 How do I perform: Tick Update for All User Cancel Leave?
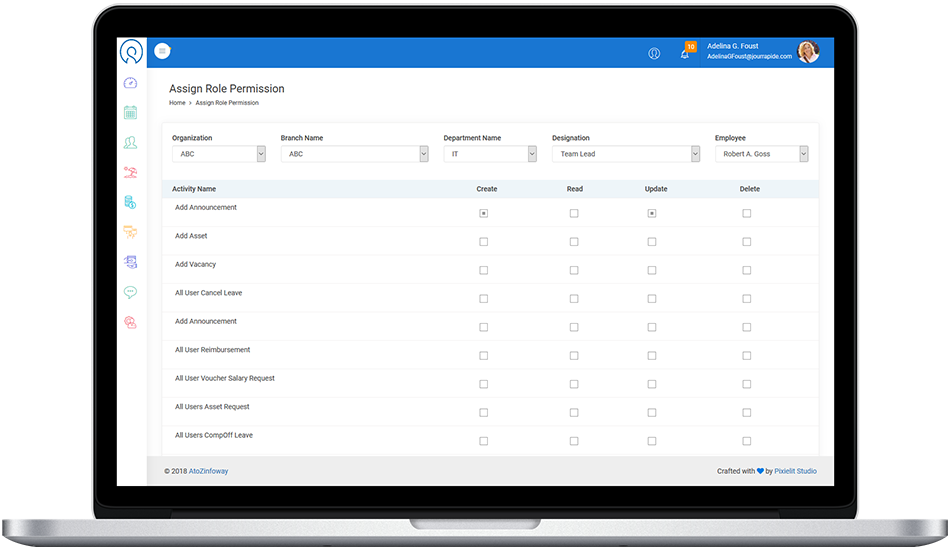tap(652, 299)
